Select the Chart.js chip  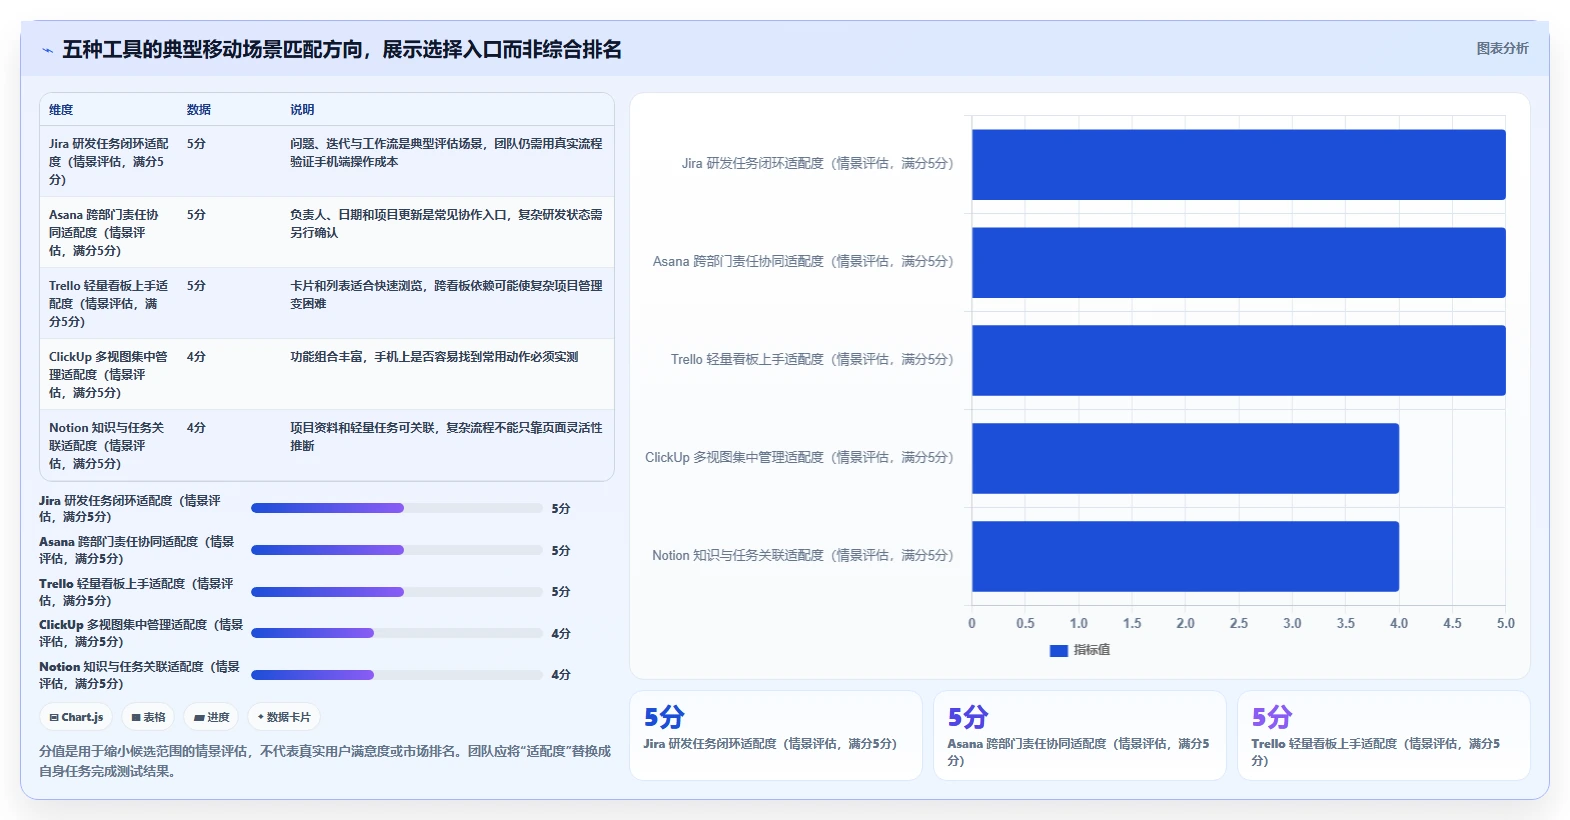tap(76, 717)
